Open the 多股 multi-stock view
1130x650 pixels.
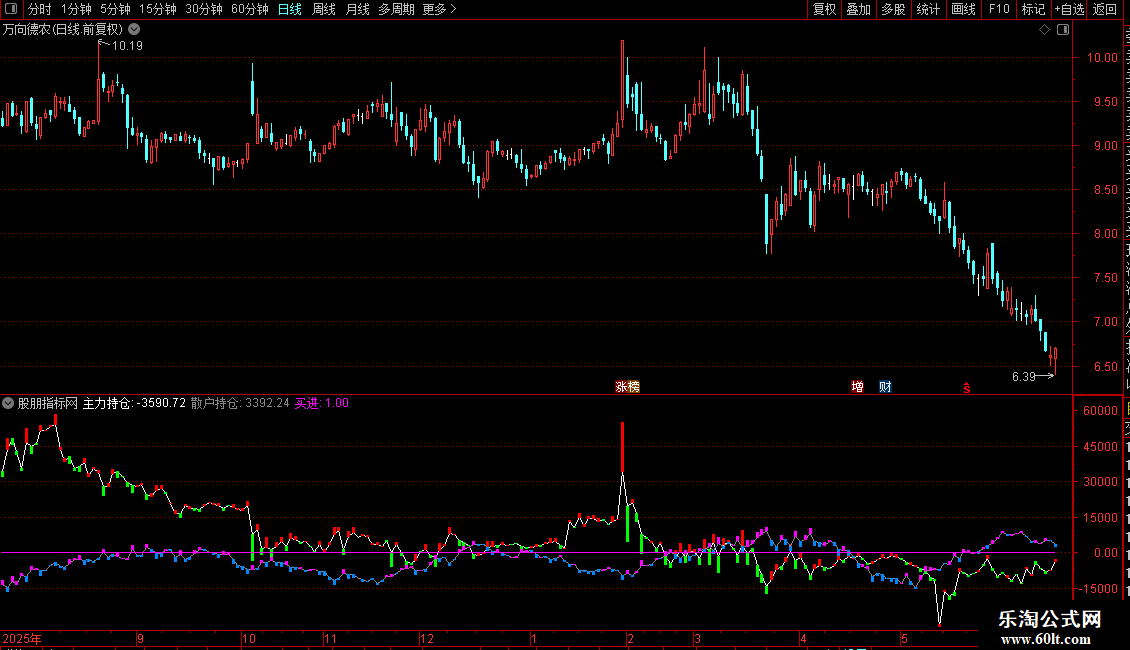point(893,9)
